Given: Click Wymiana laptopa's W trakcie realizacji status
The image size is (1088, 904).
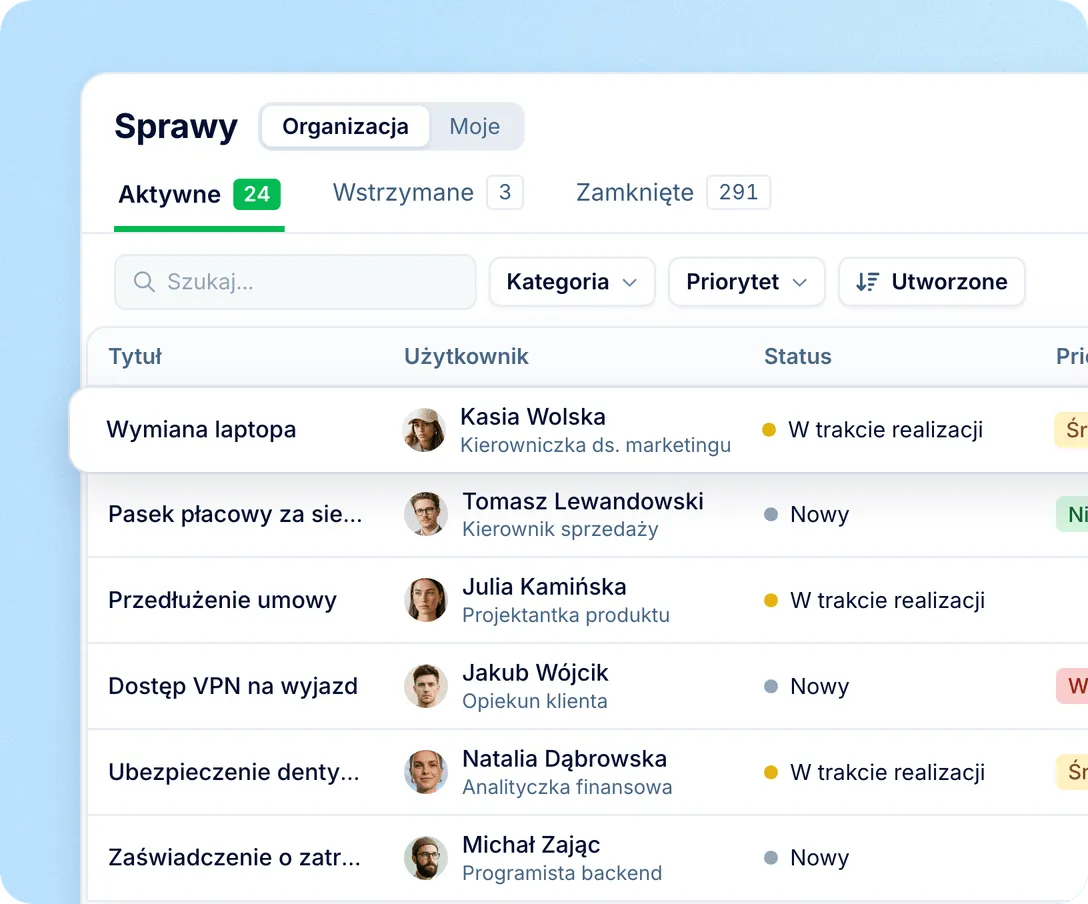Looking at the screenshot, I should click(x=873, y=429).
